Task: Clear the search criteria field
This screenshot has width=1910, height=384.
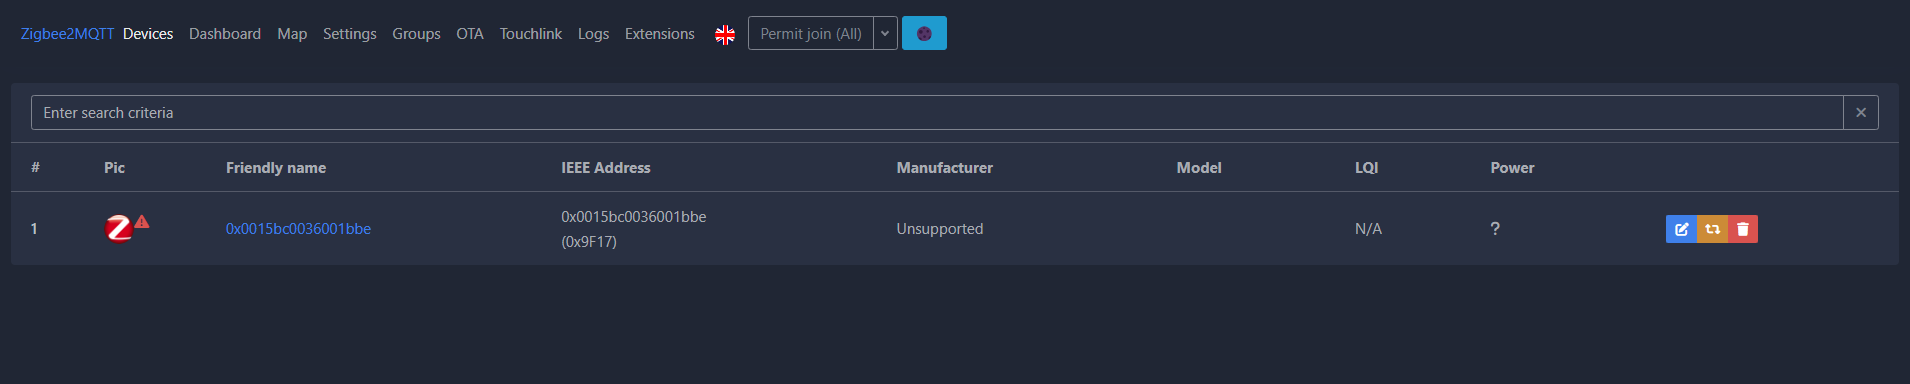Action: (1861, 113)
